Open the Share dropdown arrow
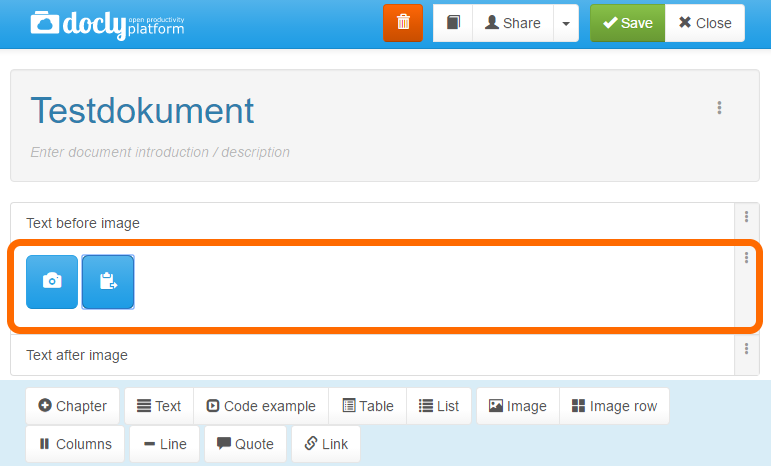771x466 pixels. (x=566, y=23)
